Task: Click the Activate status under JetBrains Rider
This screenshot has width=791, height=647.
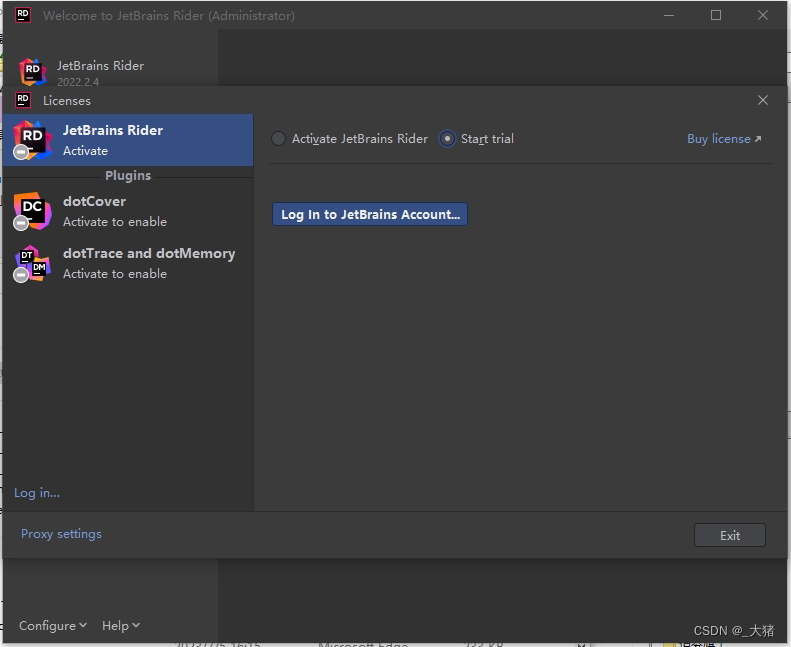Action: pos(85,151)
